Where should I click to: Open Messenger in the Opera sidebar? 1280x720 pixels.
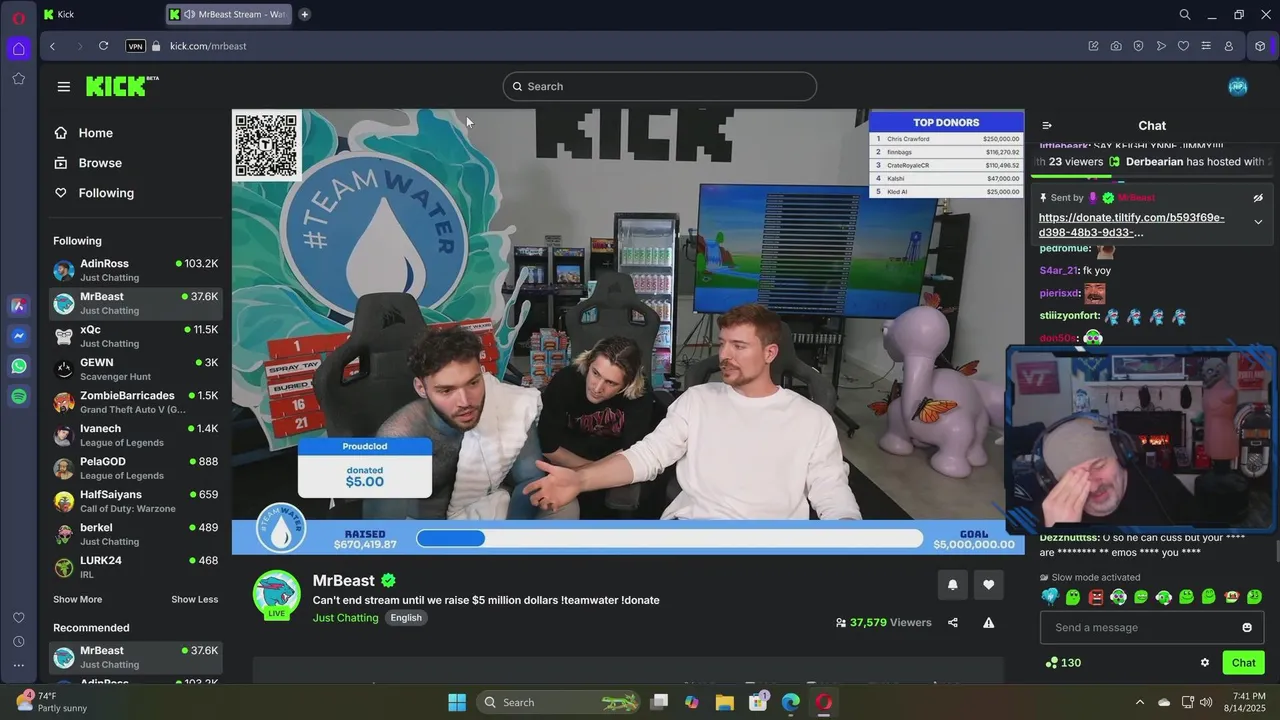19,337
